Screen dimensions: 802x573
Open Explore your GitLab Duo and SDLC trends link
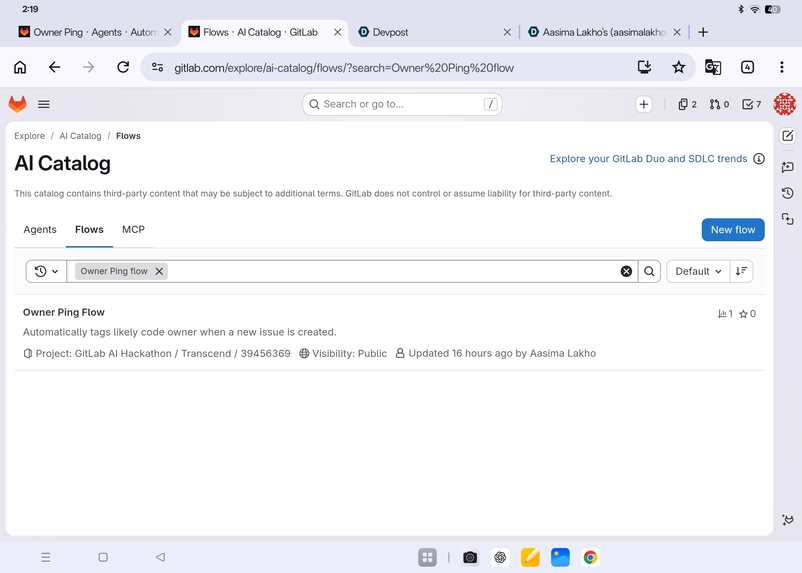coord(648,159)
